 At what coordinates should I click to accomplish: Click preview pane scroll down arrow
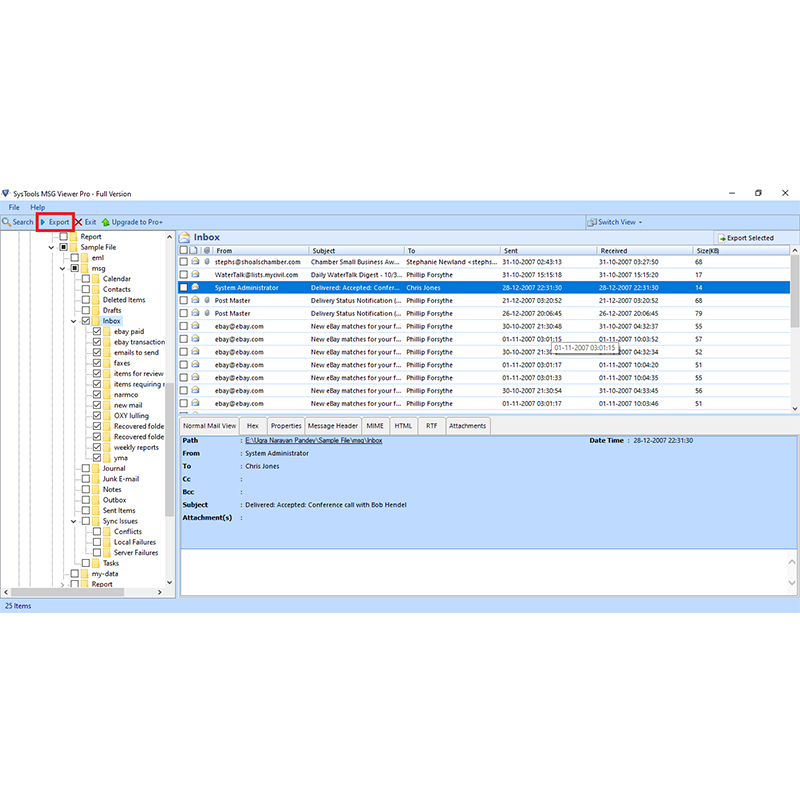(x=792, y=583)
